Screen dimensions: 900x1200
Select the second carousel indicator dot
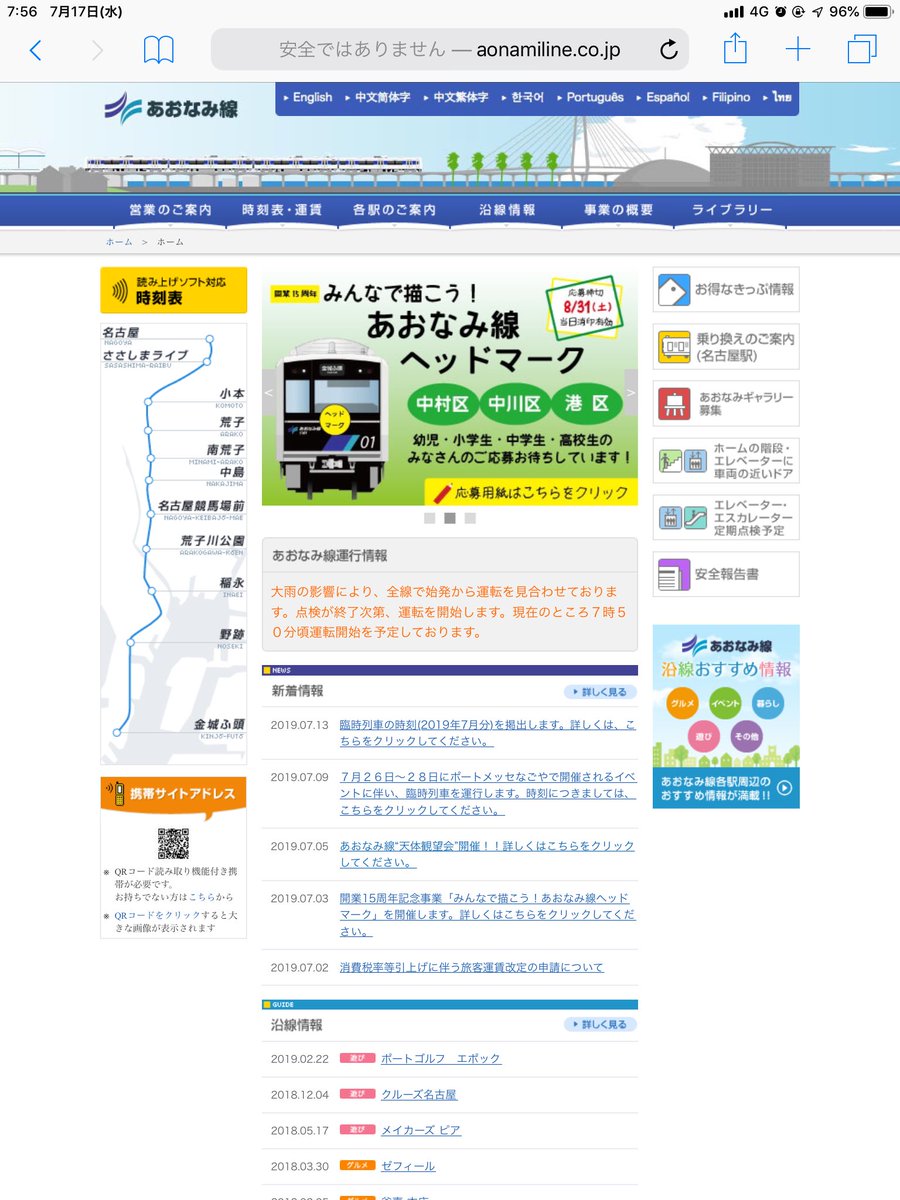[450, 518]
